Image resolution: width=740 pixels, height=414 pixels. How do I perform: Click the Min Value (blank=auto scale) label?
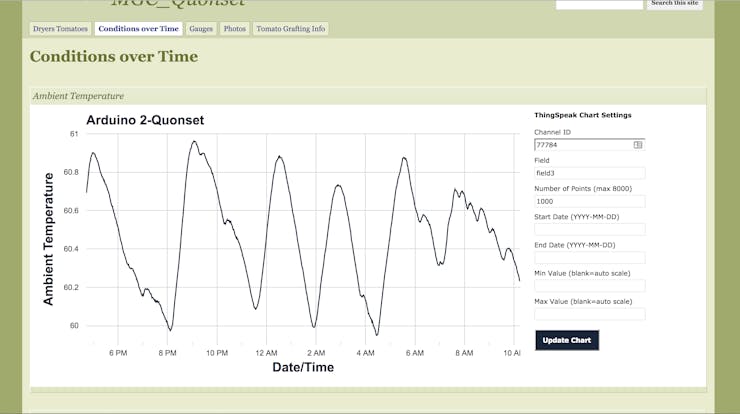point(582,273)
